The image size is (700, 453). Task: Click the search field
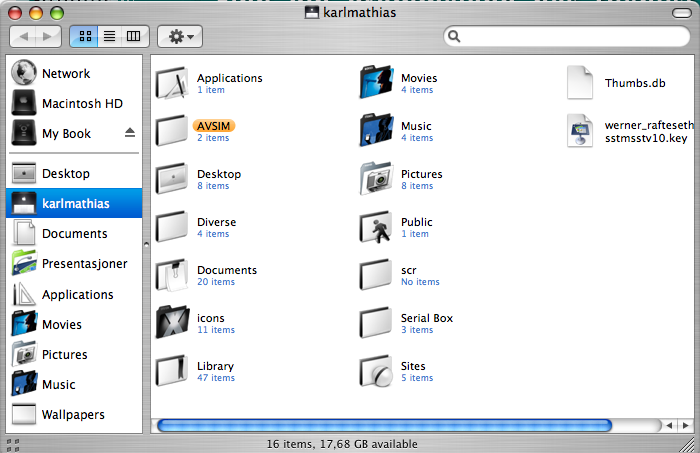pos(567,36)
